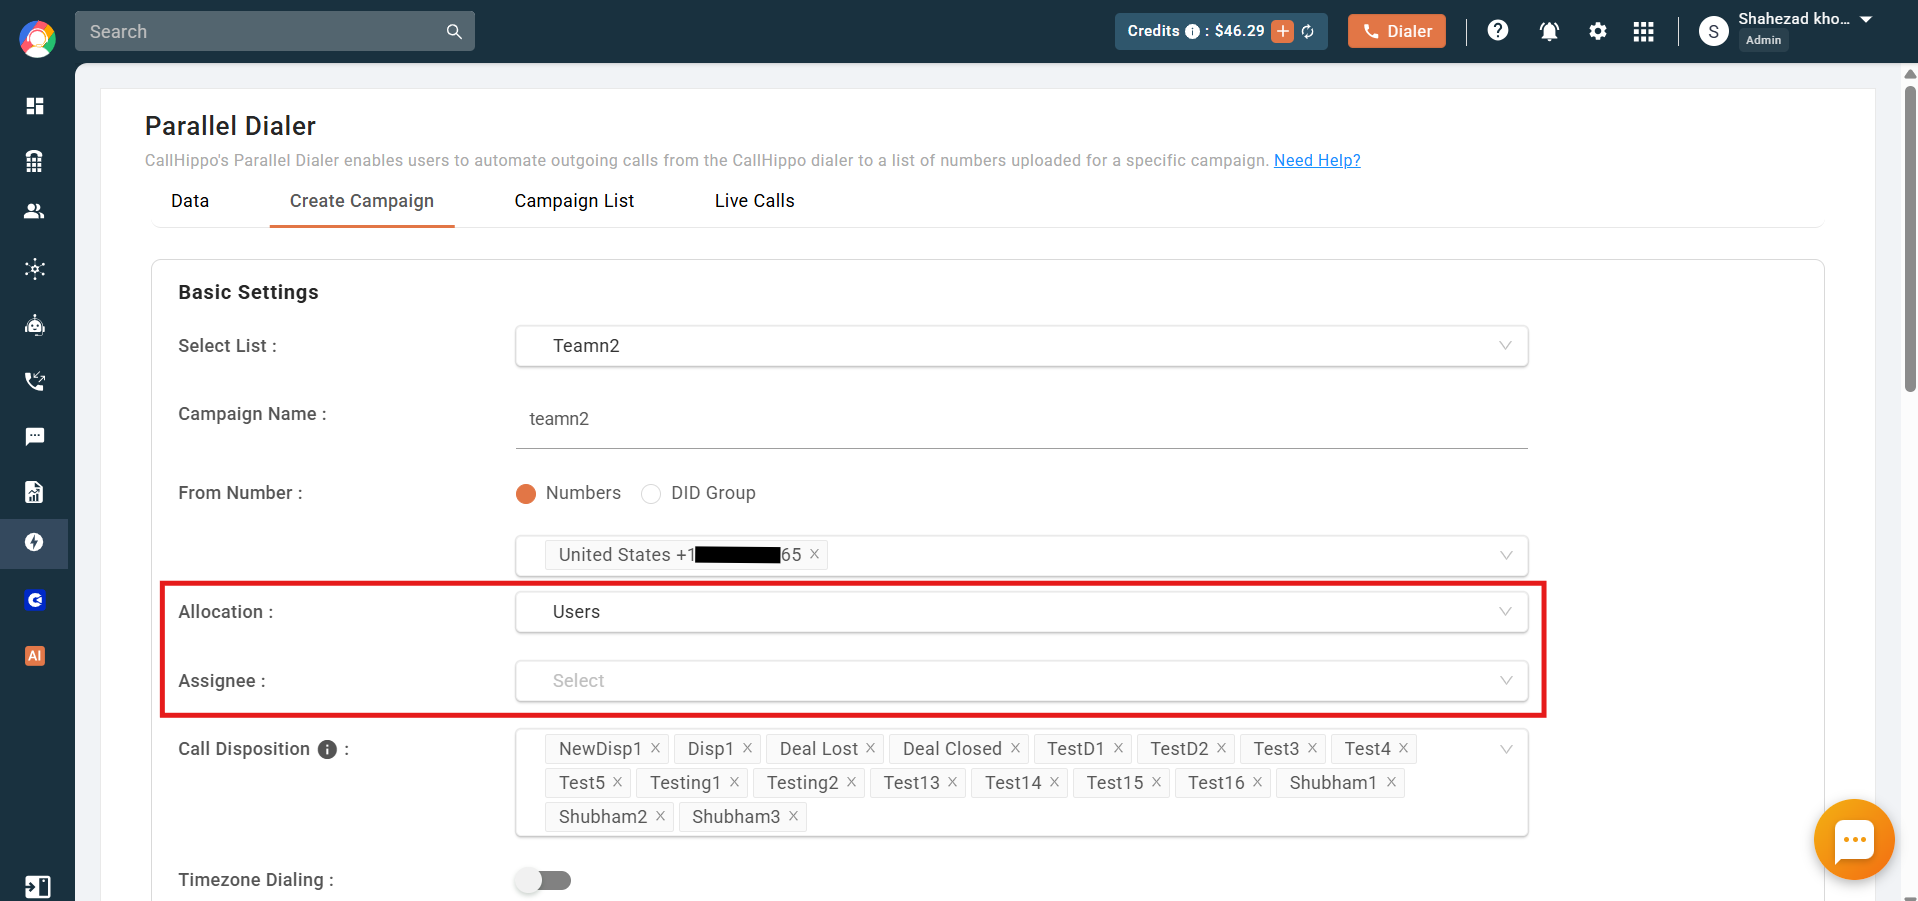Remove the Deal Closed disposition tag

[x=1015, y=748]
